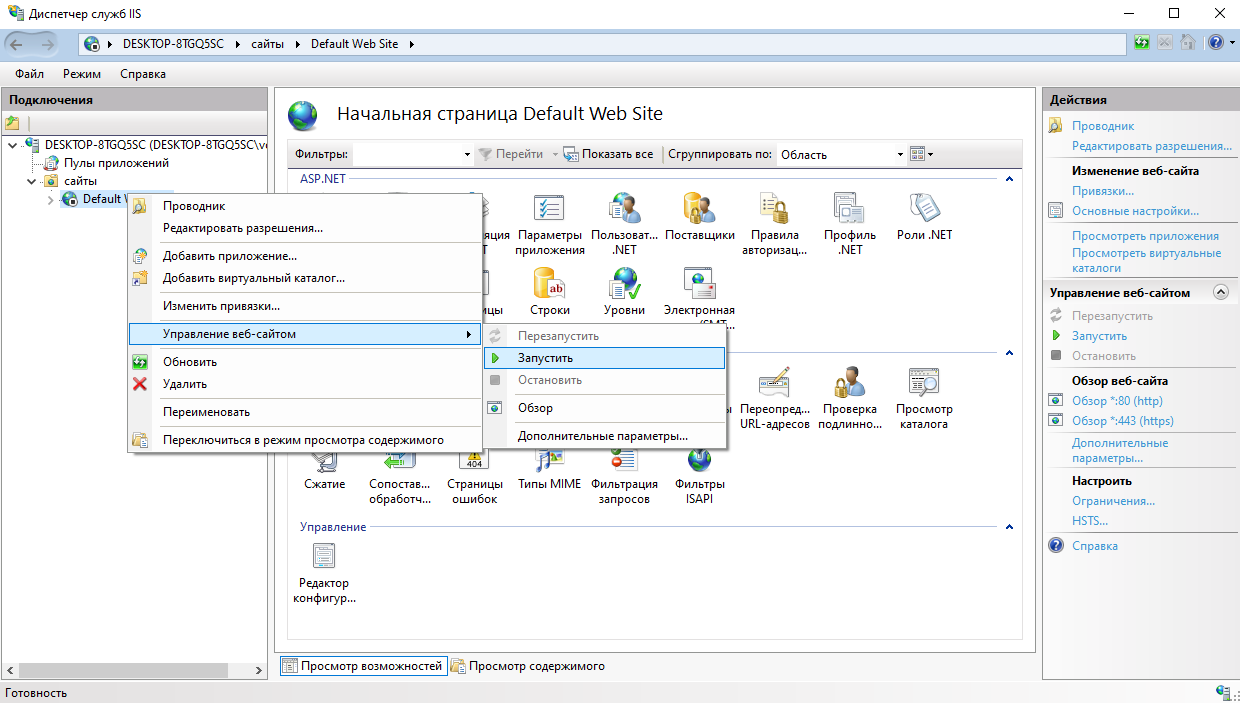Open Профиль .NET feature icon
This screenshot has width=1240, height=703.
tap(849, 209)
